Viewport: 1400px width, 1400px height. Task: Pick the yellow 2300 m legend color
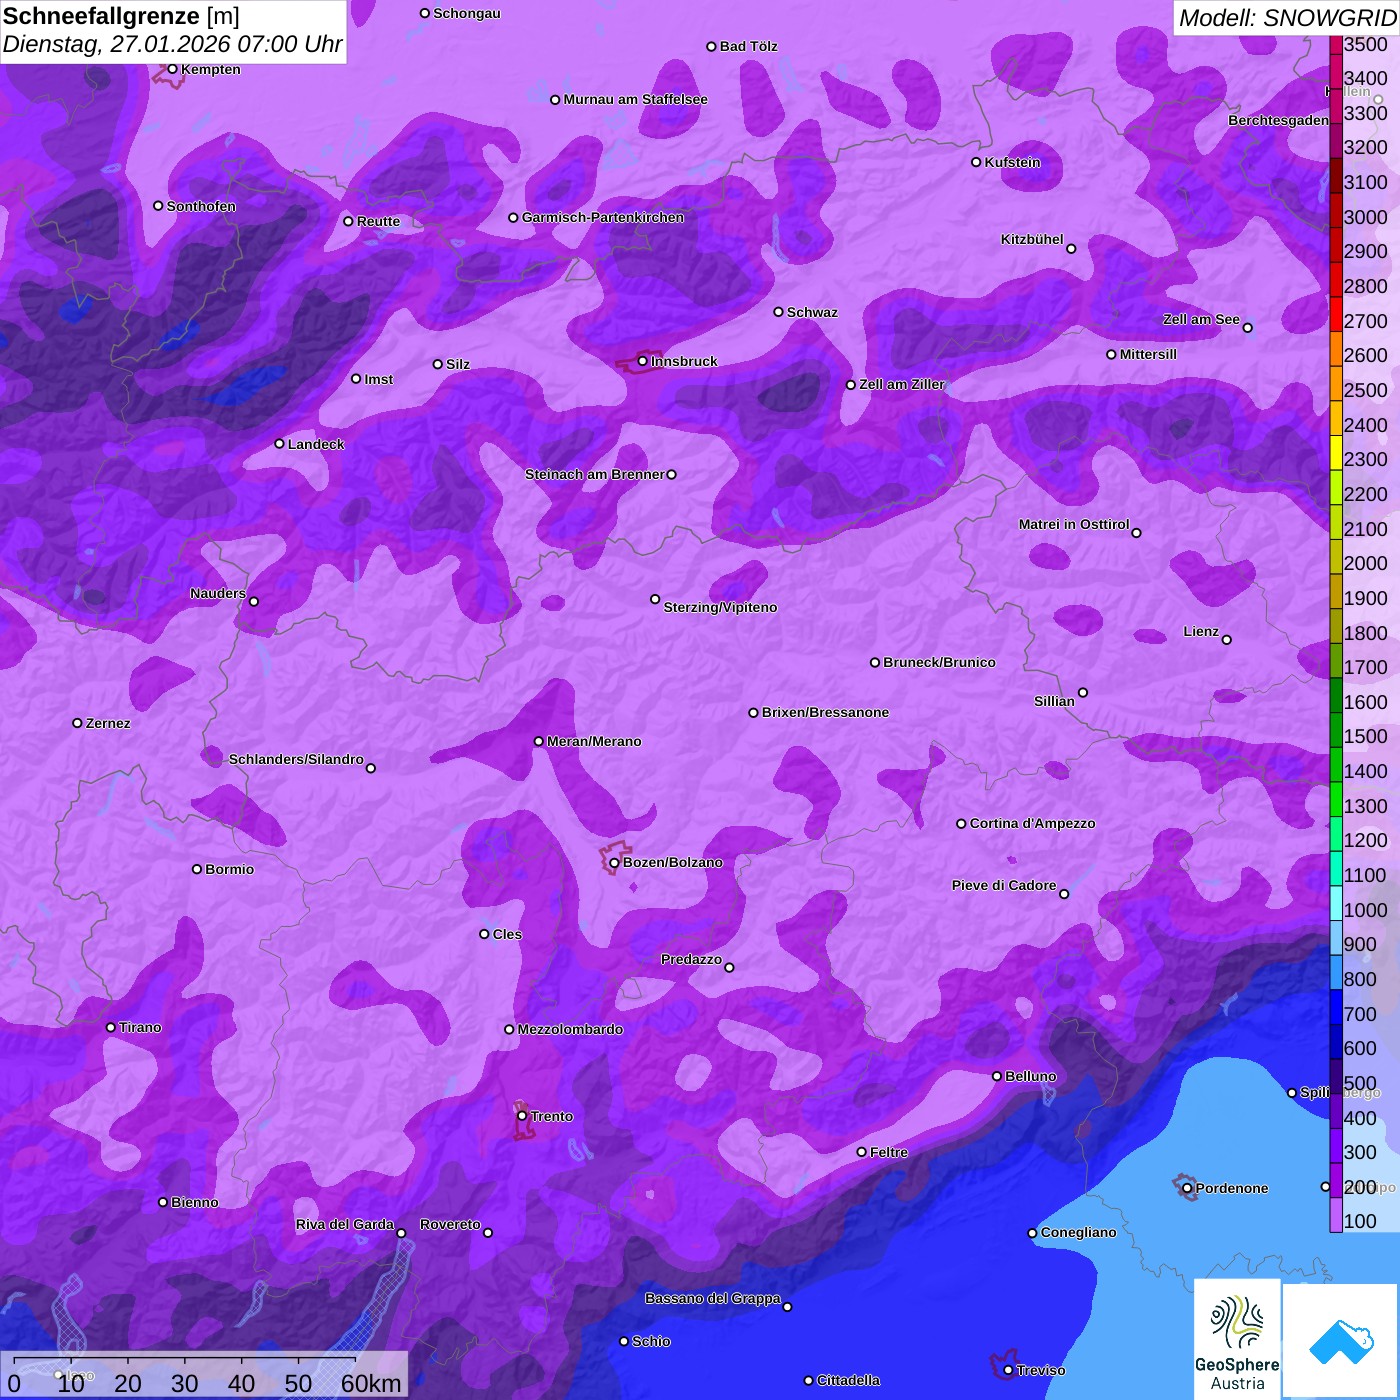1336,452
